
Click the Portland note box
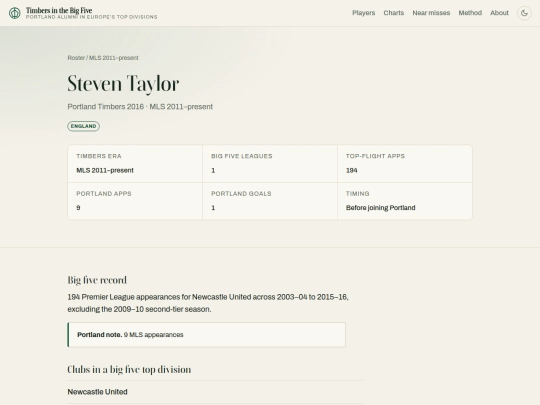point(207,335)
